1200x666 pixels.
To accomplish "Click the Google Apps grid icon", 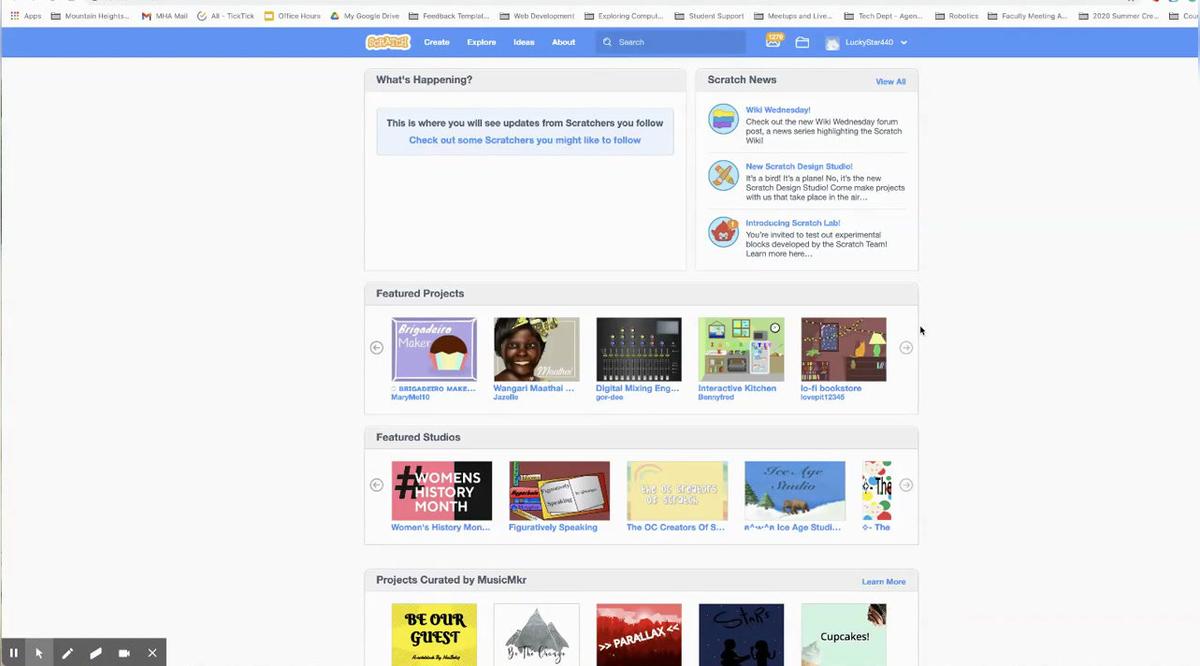I will point(14,16).
